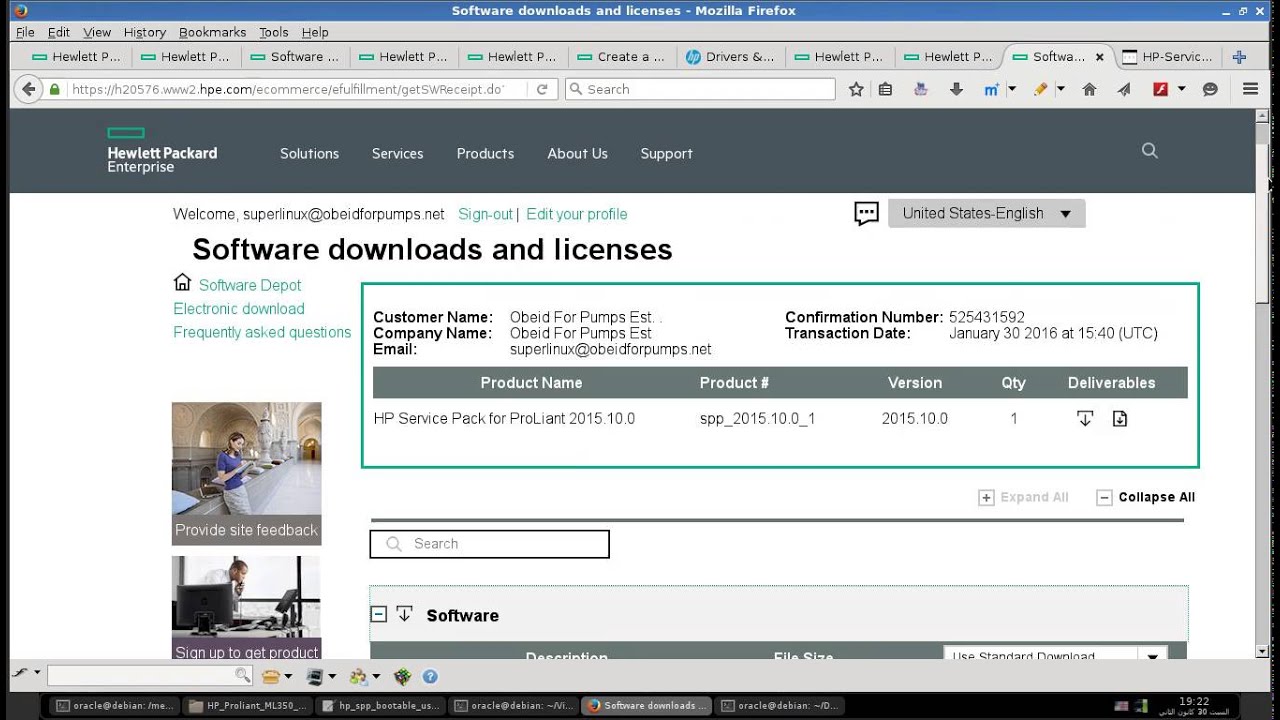Click the Edit your profile link

pyautogui.click(x=577, y=214)
